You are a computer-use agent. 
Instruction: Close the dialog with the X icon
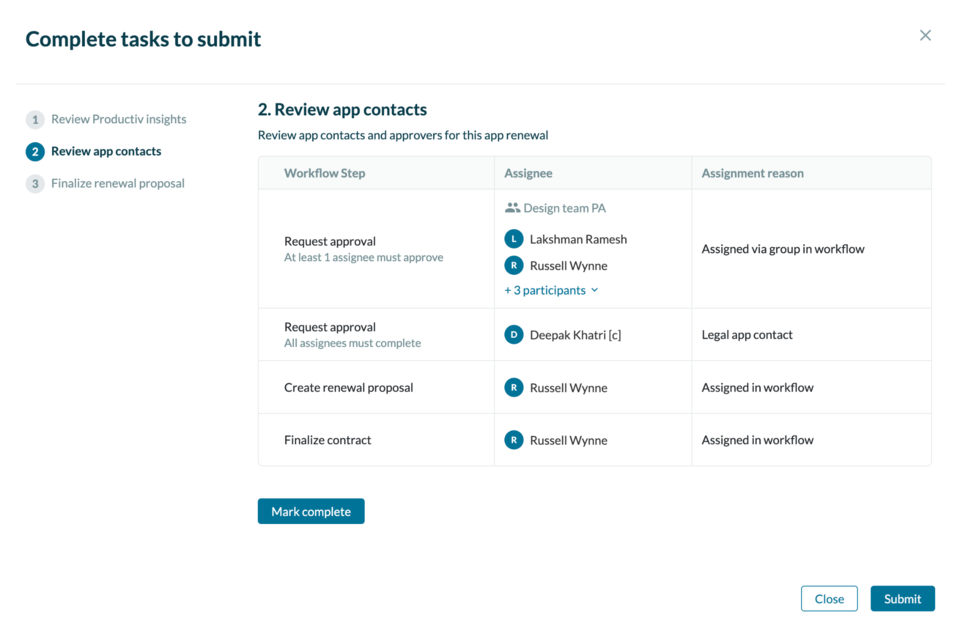pos(925,36)
